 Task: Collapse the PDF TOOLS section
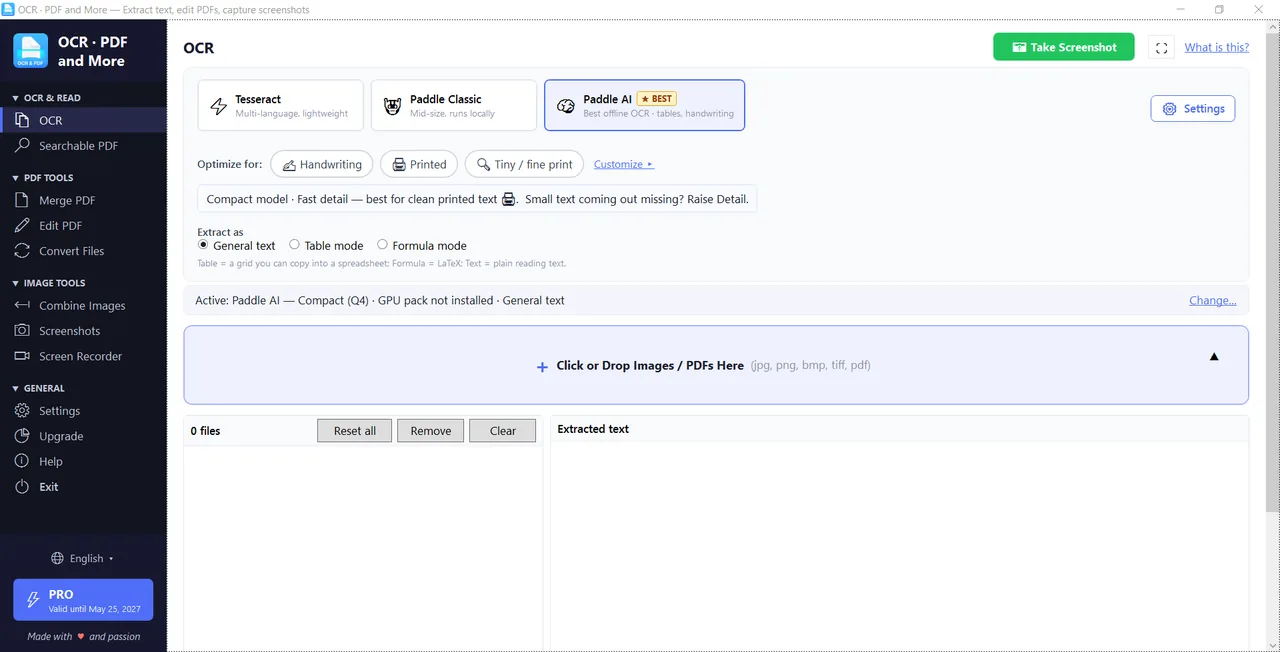[x=42, y=178]
